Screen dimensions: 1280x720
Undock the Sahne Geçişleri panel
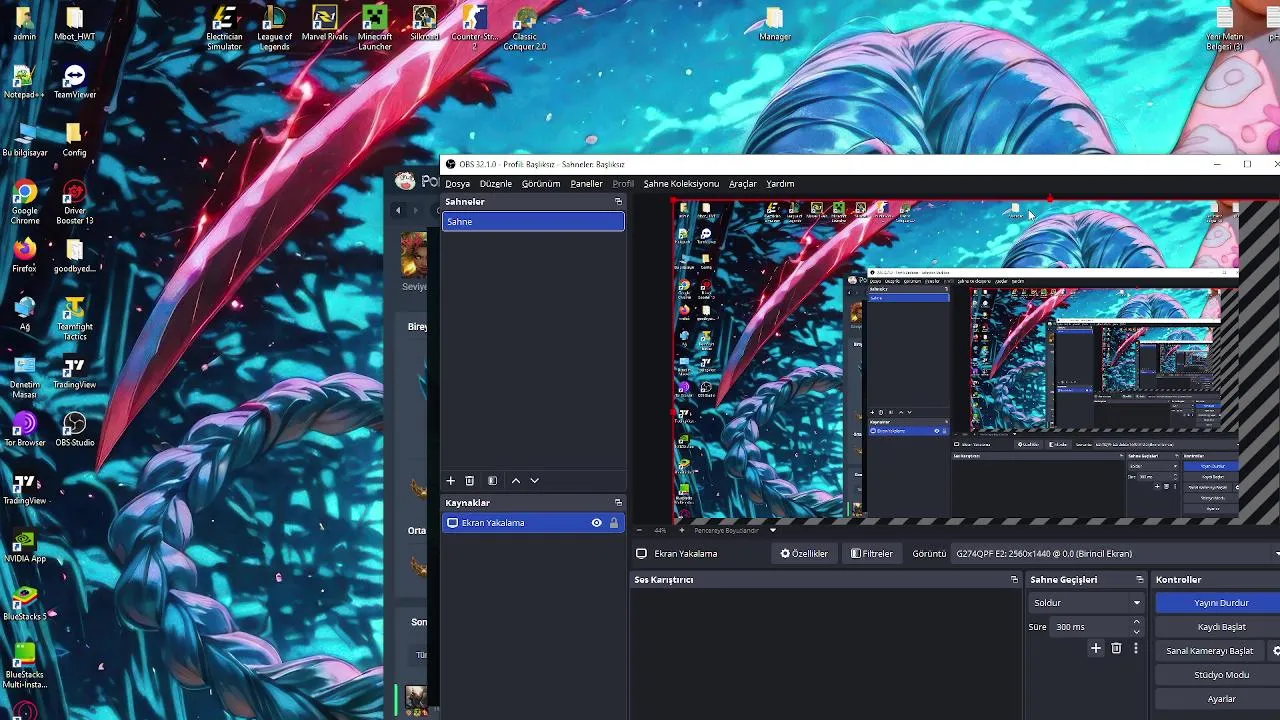click(x=1139, y=580)
